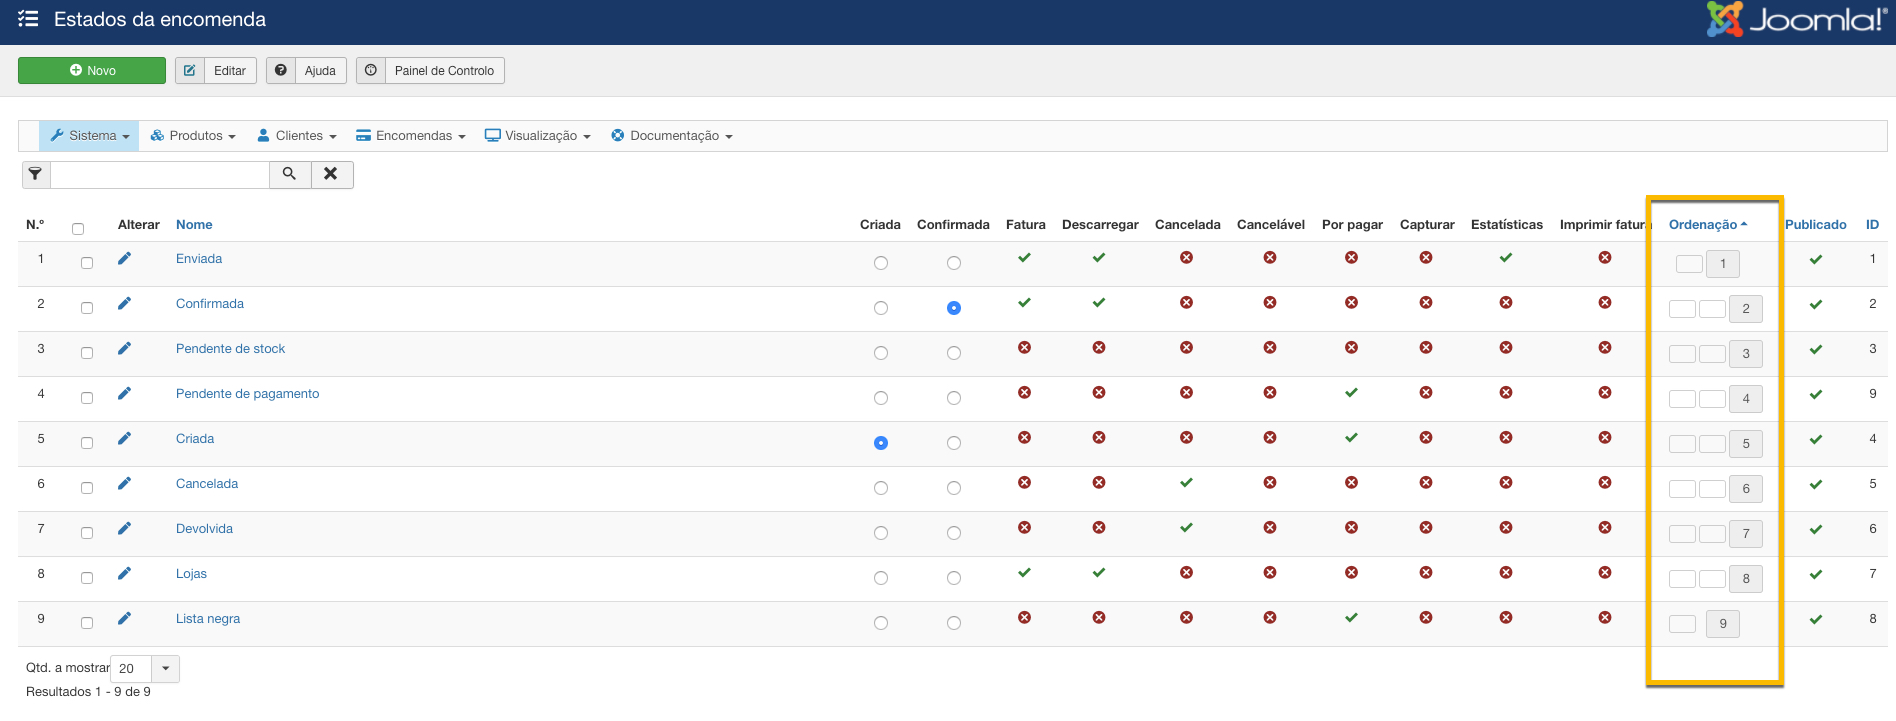The width and height of the screenshot is (1896, 721).
Task: Toggle Cancelada status icon for Cancelada row
Action: 1186,483
